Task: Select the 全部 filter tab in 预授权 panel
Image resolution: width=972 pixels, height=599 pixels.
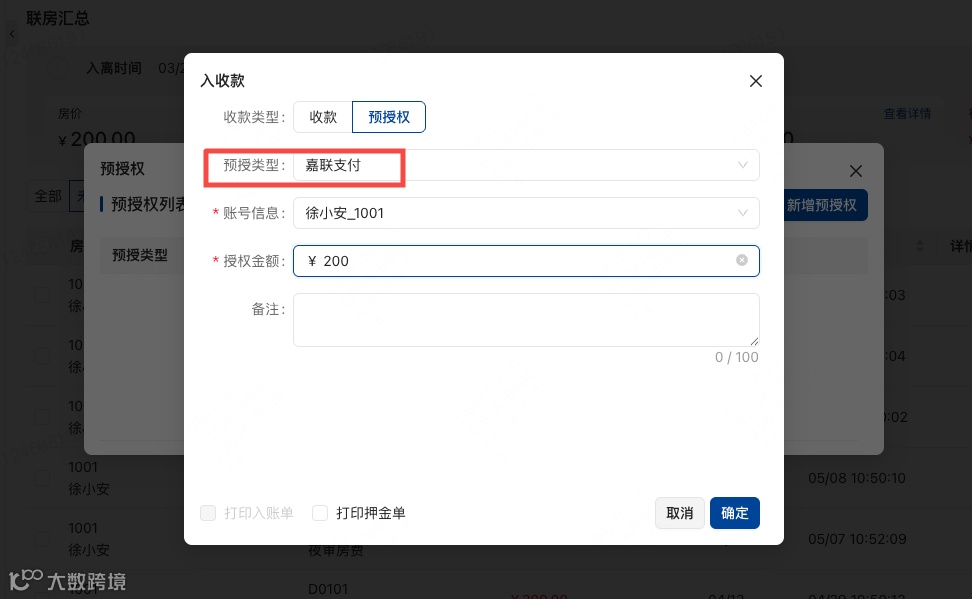Action: 48,197
